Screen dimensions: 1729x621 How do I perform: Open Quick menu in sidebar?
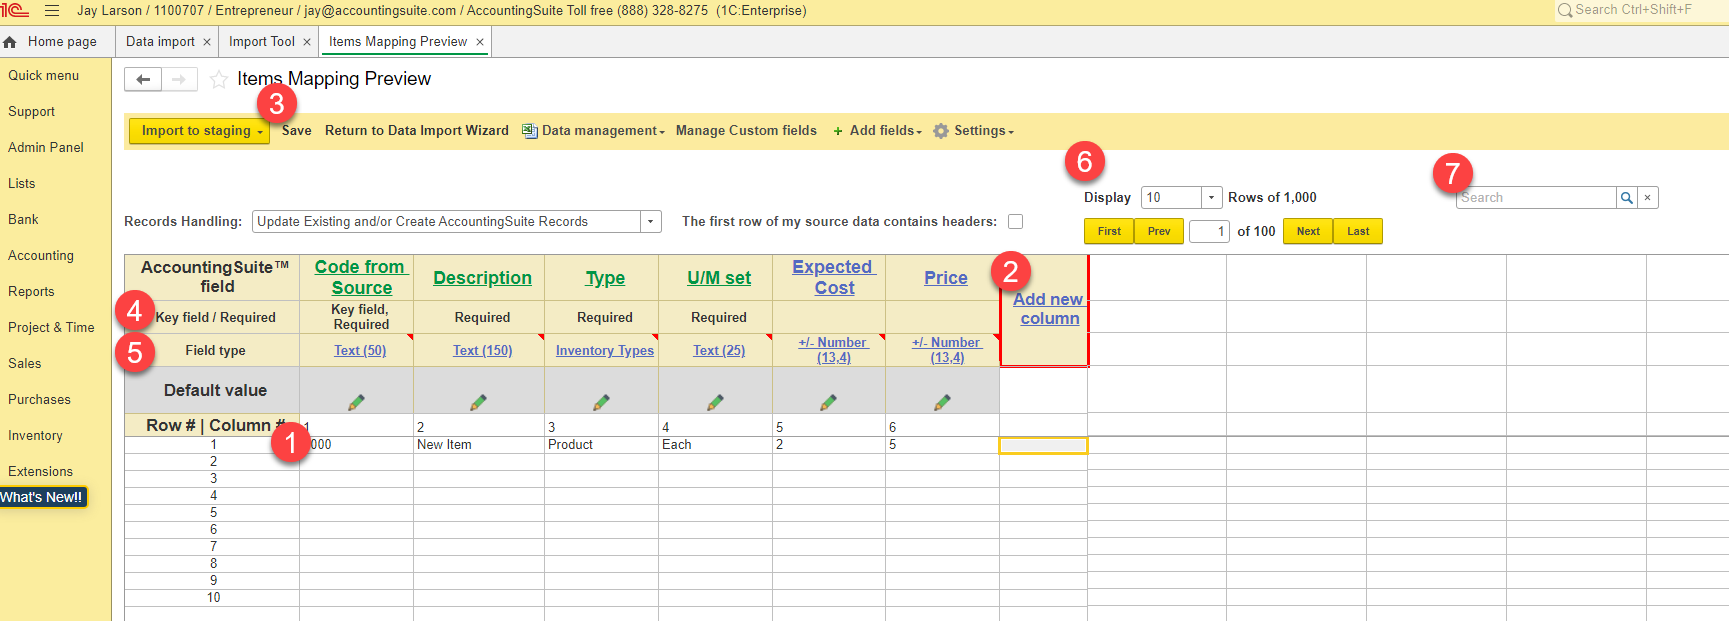(44, 76)
